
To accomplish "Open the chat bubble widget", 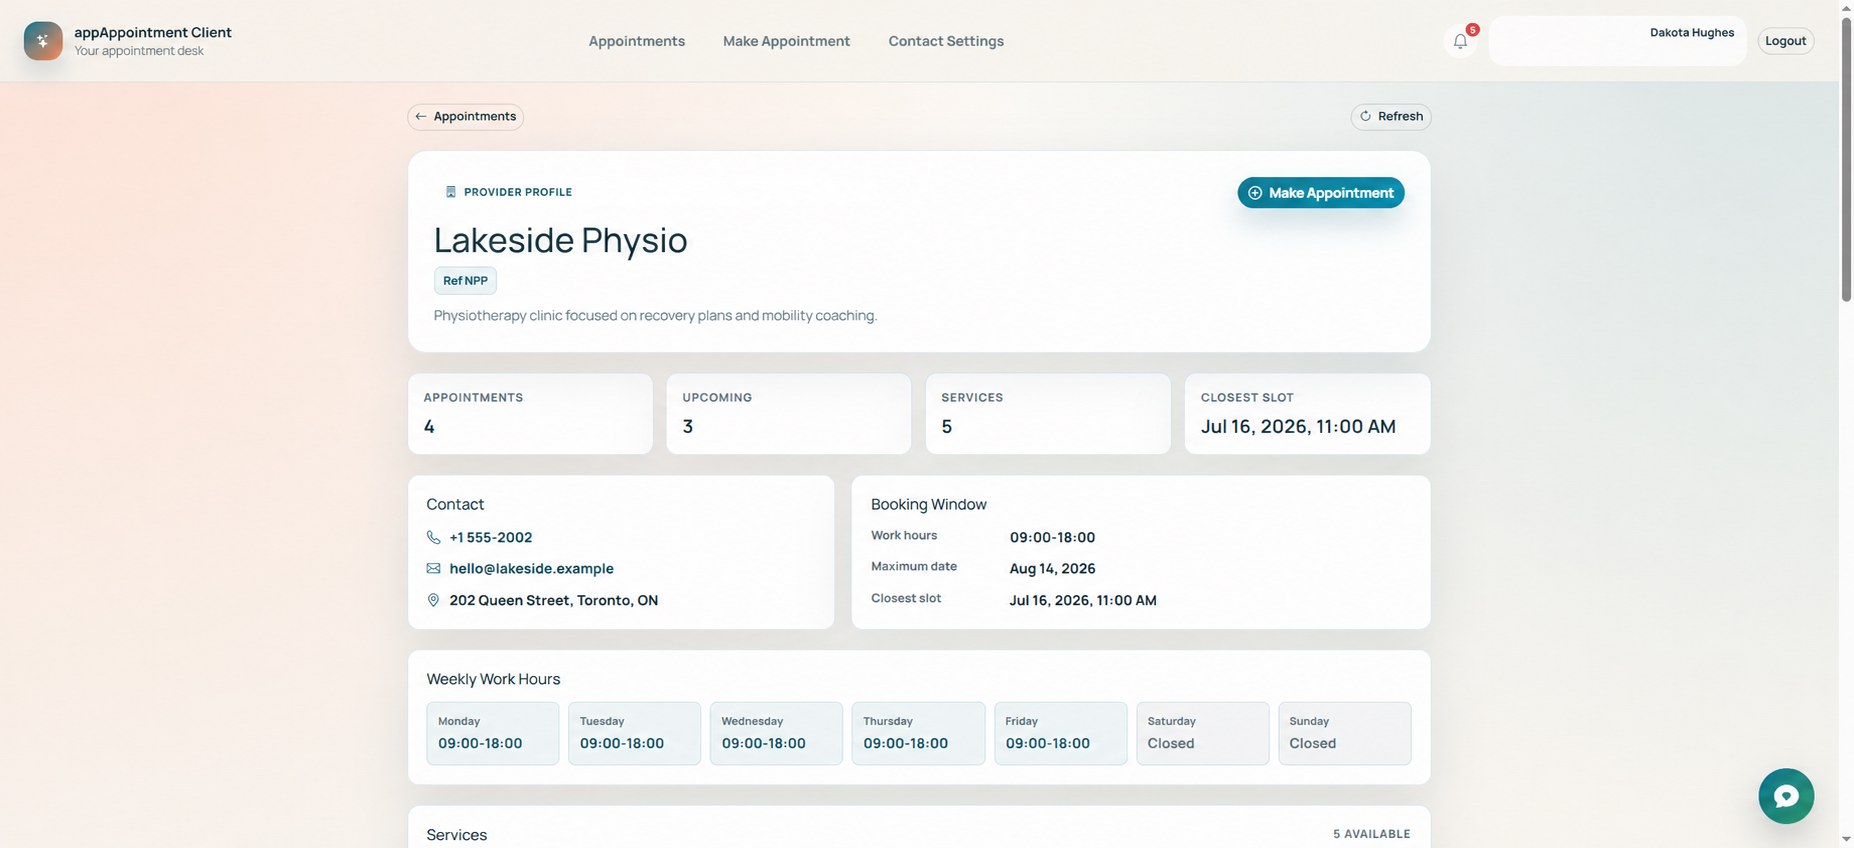I will [1786, 796].
